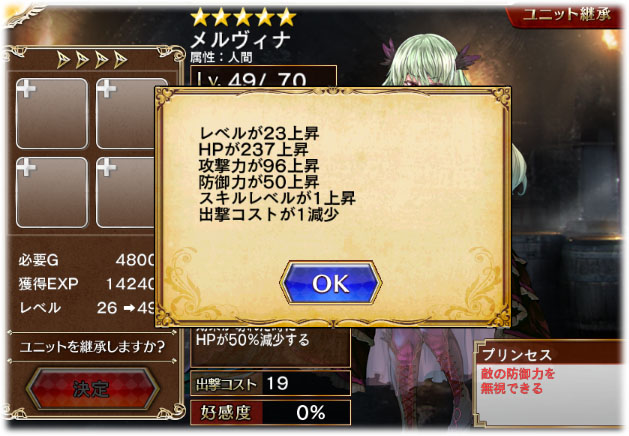Select the top-left empty unit slot
This screenshot has height=436, width=629.
pos(52,114)
